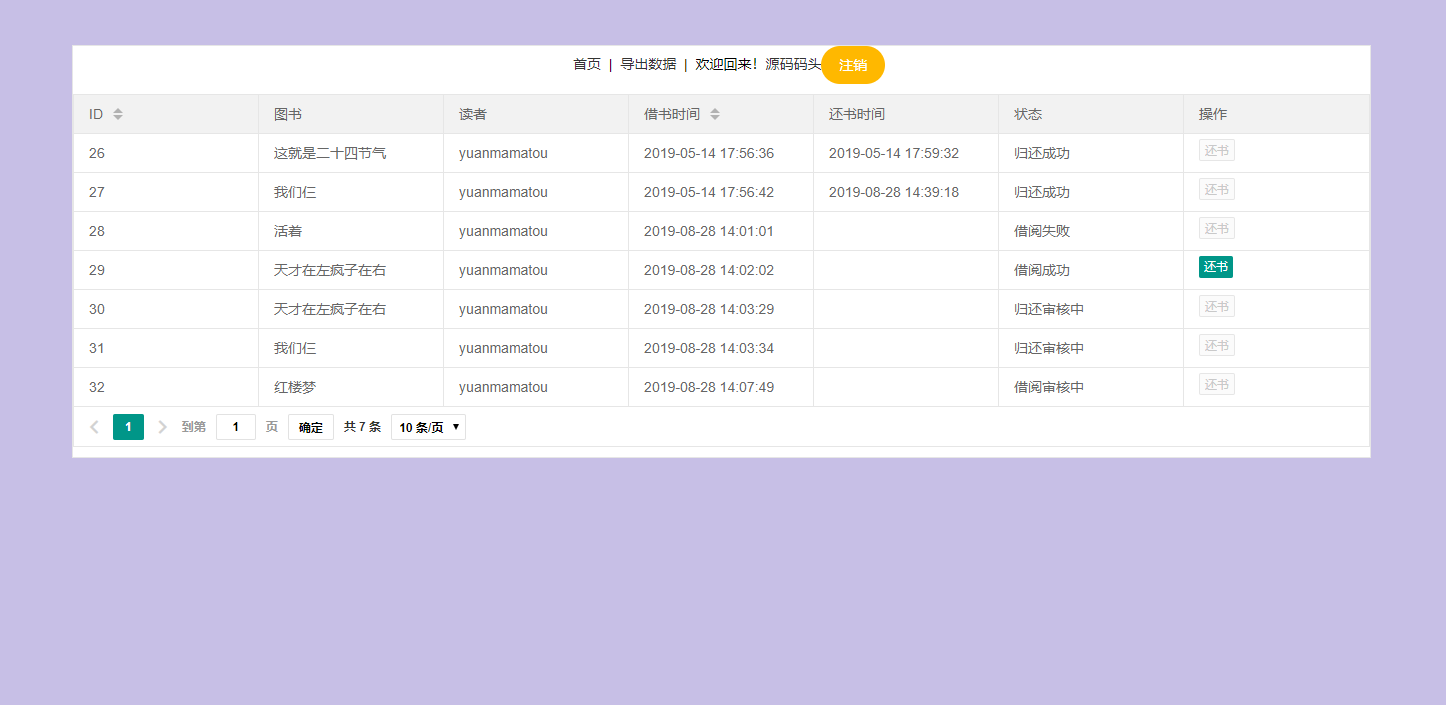
Task: Click disabled 还书 button for record 26
Action: coord(1216,151)
